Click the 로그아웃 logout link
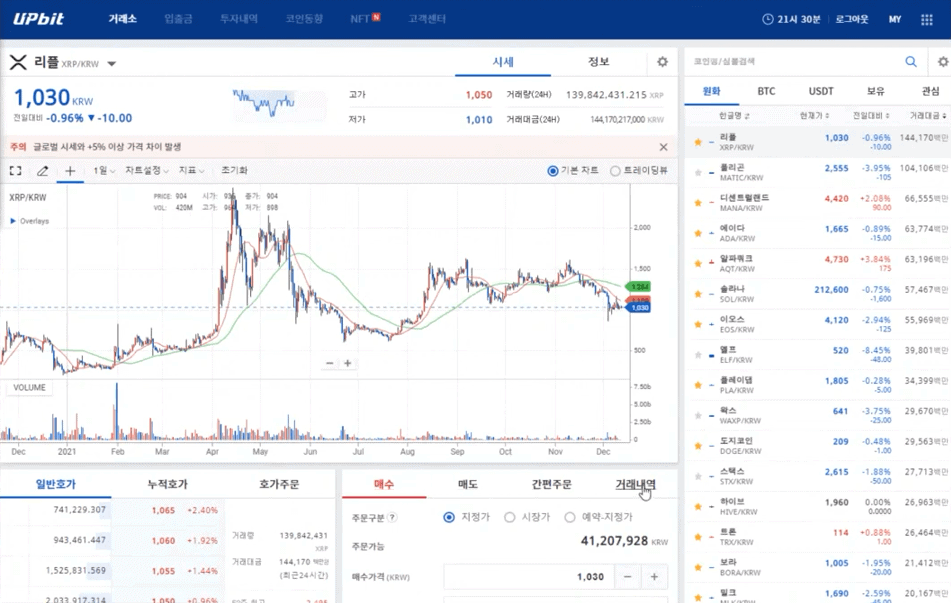Screen dimensions: 951x603 coord(852,19)
